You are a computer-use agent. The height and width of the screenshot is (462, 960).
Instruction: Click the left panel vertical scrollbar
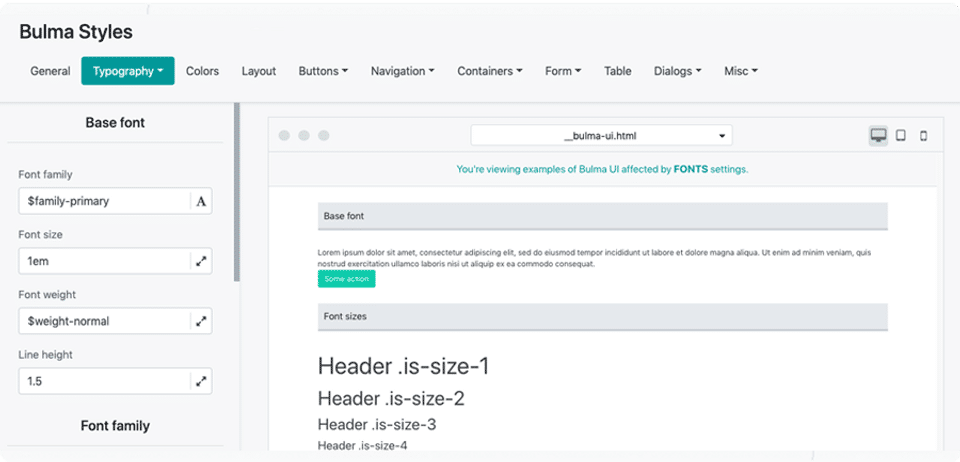pos(237,192)
